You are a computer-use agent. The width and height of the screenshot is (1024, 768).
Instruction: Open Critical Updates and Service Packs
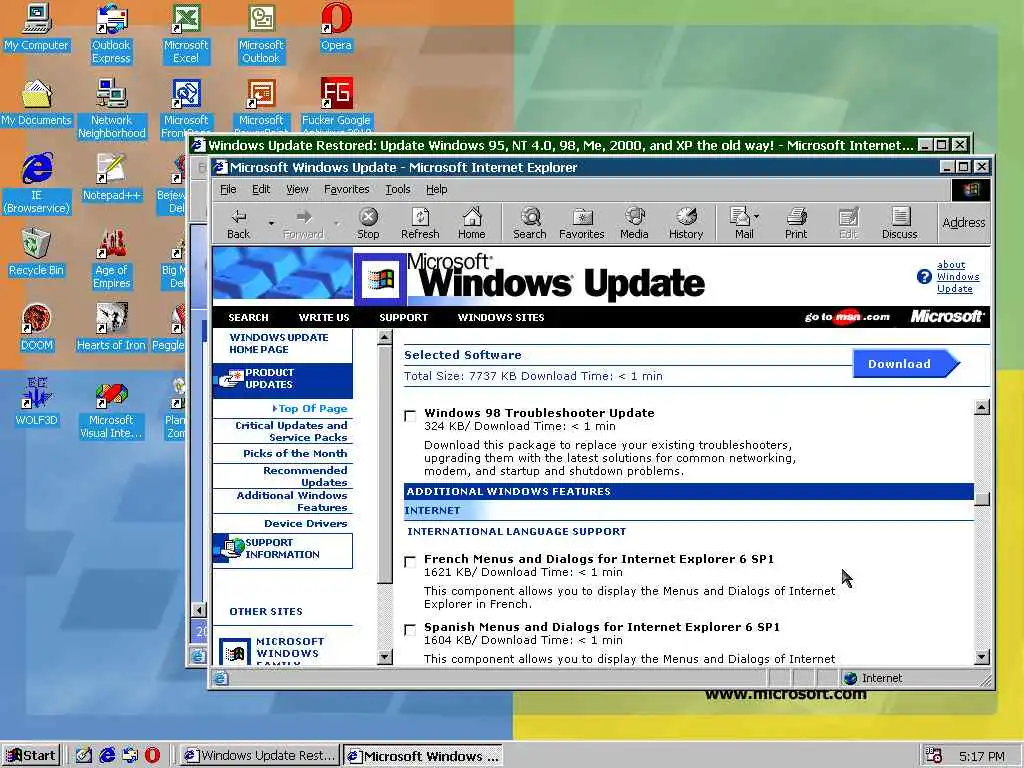coord(291,431)
